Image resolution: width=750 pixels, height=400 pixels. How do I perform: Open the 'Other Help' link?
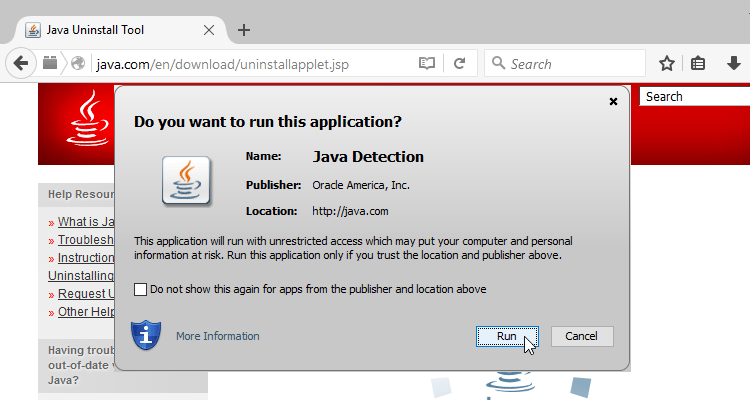[x=86, y=312]
